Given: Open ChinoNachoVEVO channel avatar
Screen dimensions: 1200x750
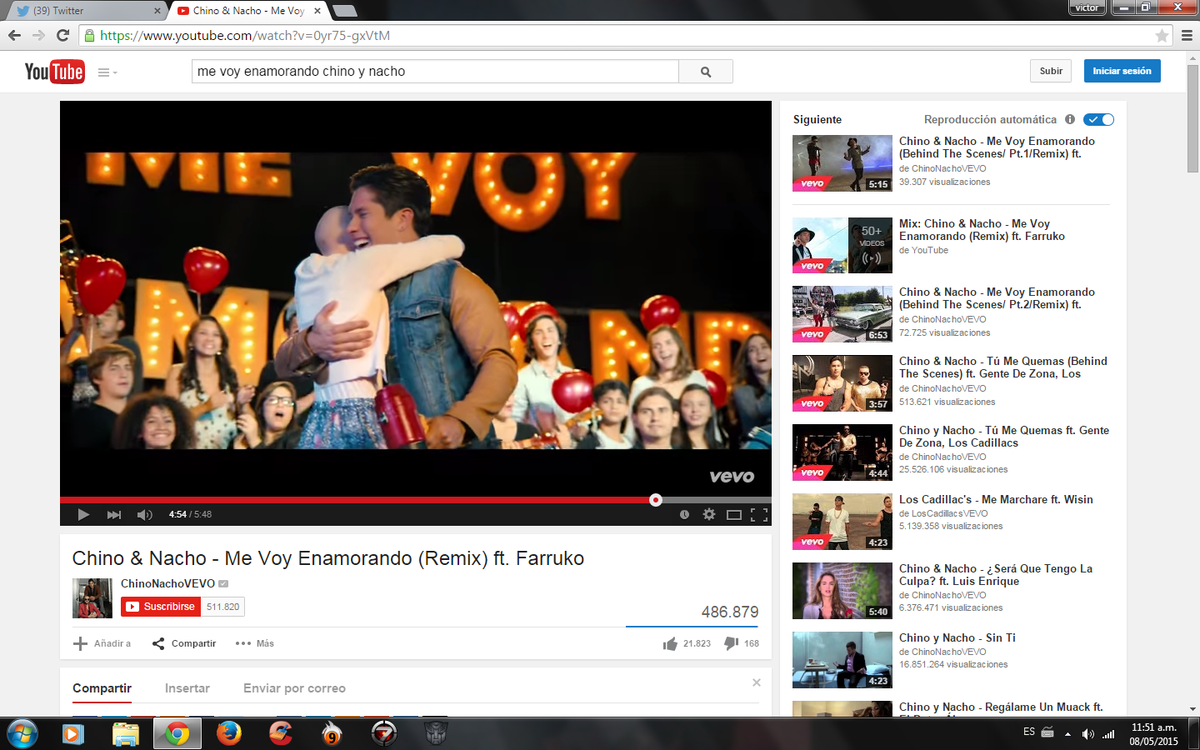Looking at the screenshot, I should click(x=92, y=598).
